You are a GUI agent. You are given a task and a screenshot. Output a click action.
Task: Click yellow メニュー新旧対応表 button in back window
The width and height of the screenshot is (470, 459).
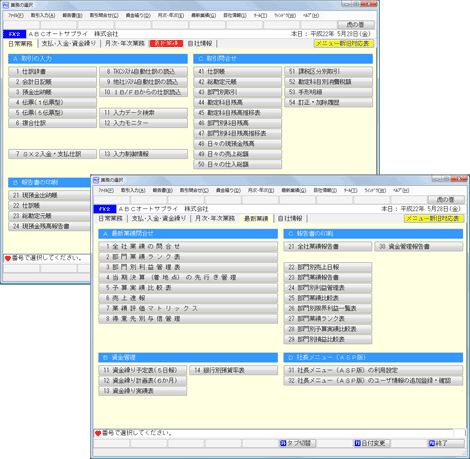coord(343,44)
